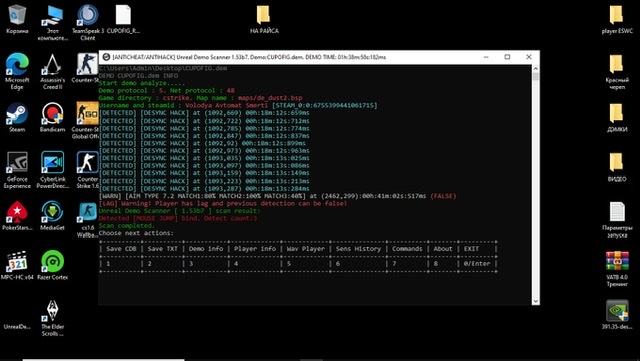Click the DESYNC HACK line at 00h:18m:12s:899ms
The image size is (640, 361).
pyautogui.click(x=202, y=143)
